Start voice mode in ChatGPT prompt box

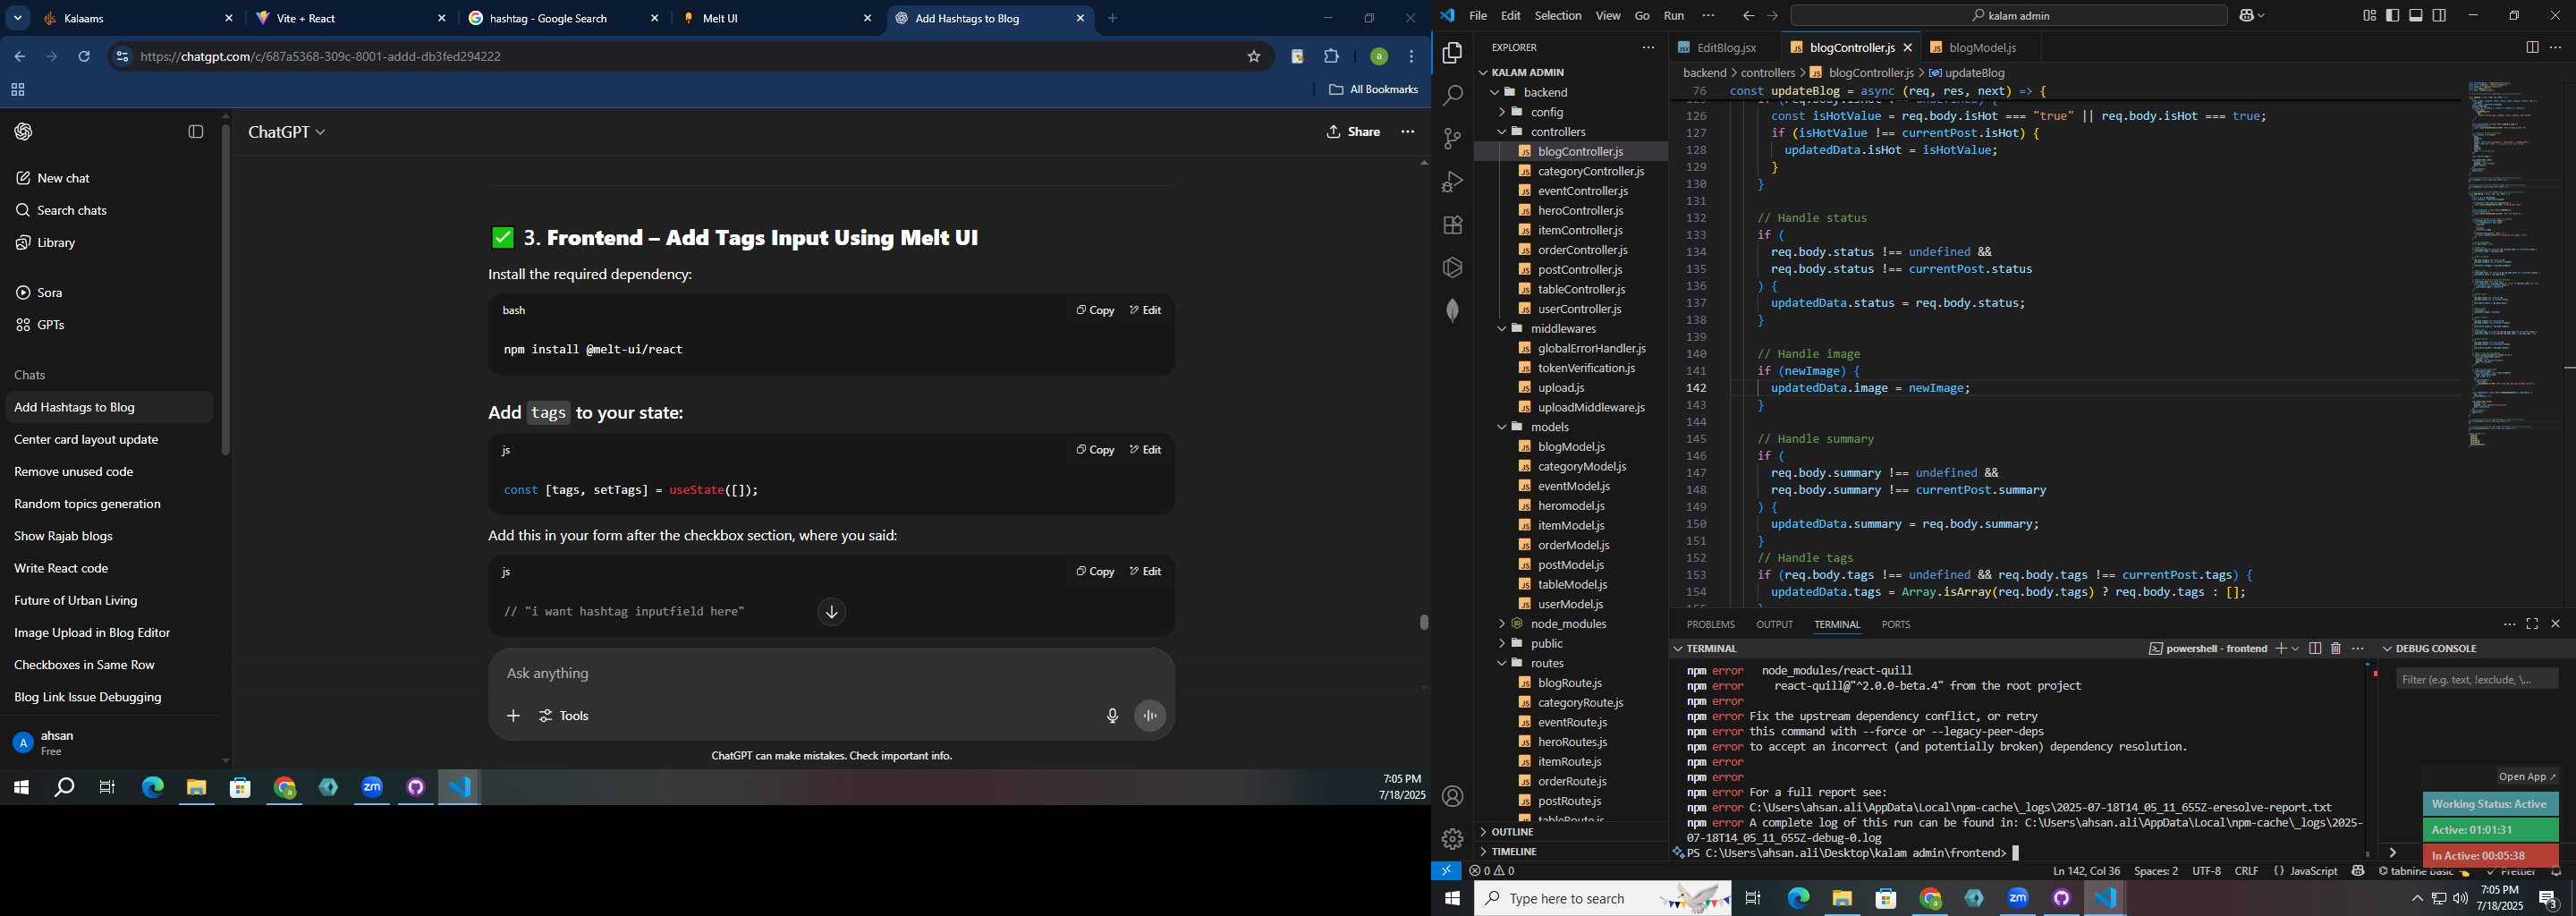(x=1151, y=716)
